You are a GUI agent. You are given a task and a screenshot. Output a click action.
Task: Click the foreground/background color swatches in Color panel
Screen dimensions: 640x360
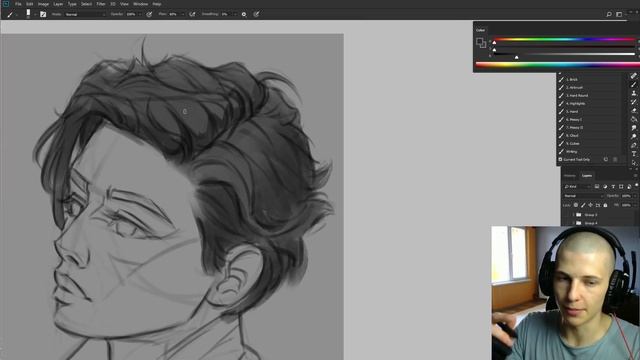coord(481,42)
